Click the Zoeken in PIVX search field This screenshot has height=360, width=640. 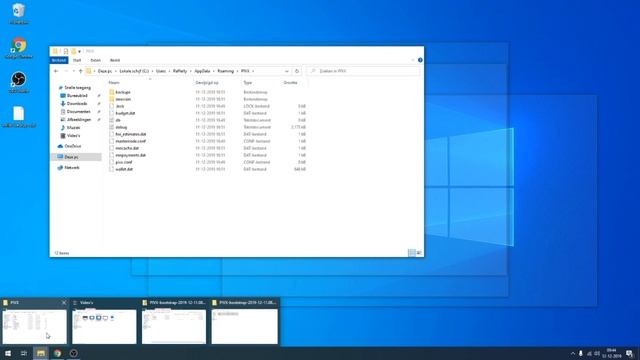[363, 71]
